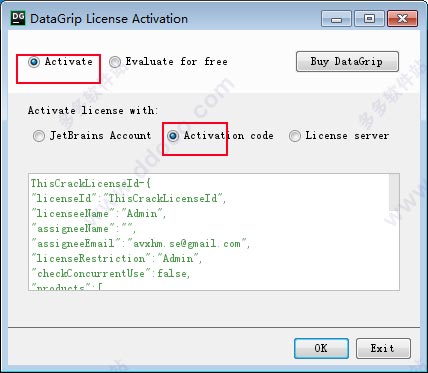Click the "licenseeName":"Admin" line

point(99,213)
